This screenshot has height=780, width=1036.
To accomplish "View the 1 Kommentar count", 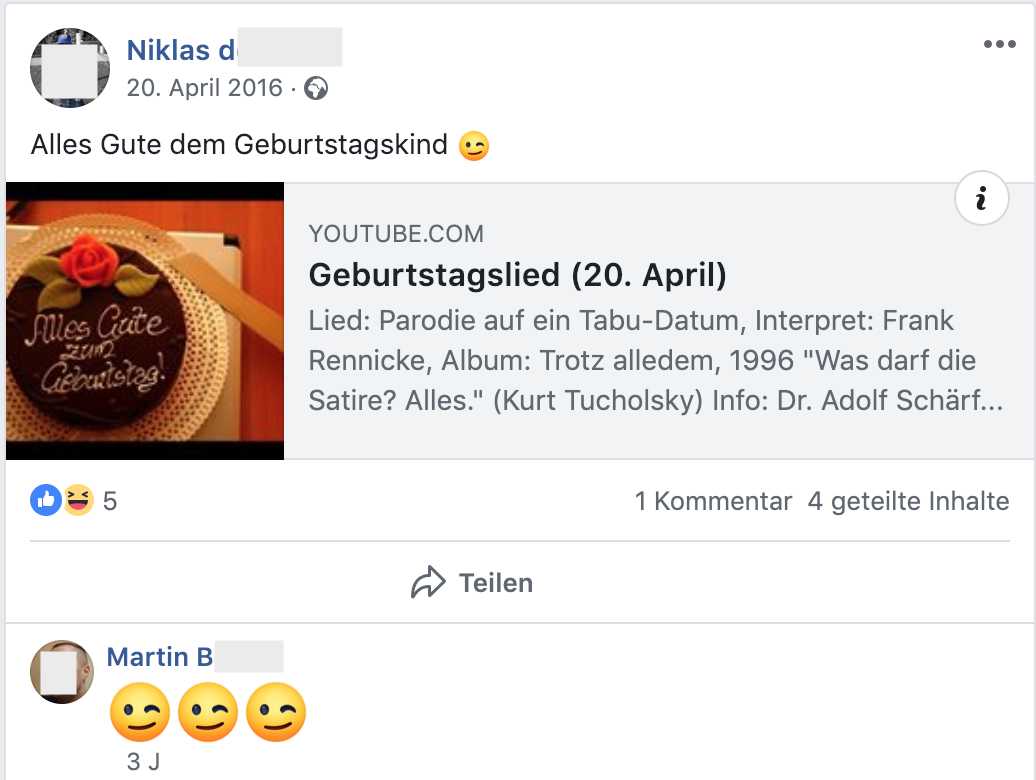I will 713,501.
